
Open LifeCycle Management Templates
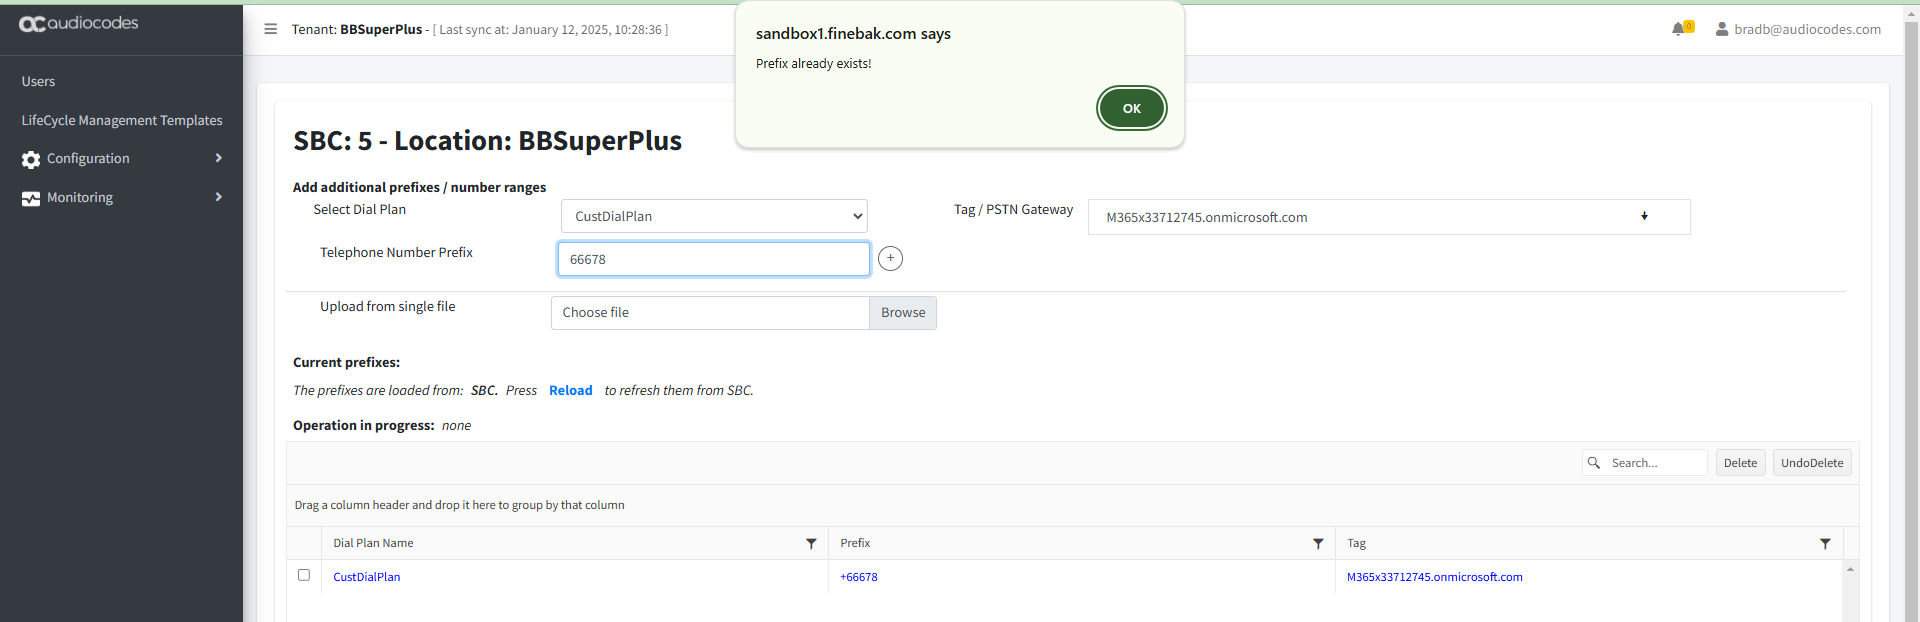click(122, 120)
